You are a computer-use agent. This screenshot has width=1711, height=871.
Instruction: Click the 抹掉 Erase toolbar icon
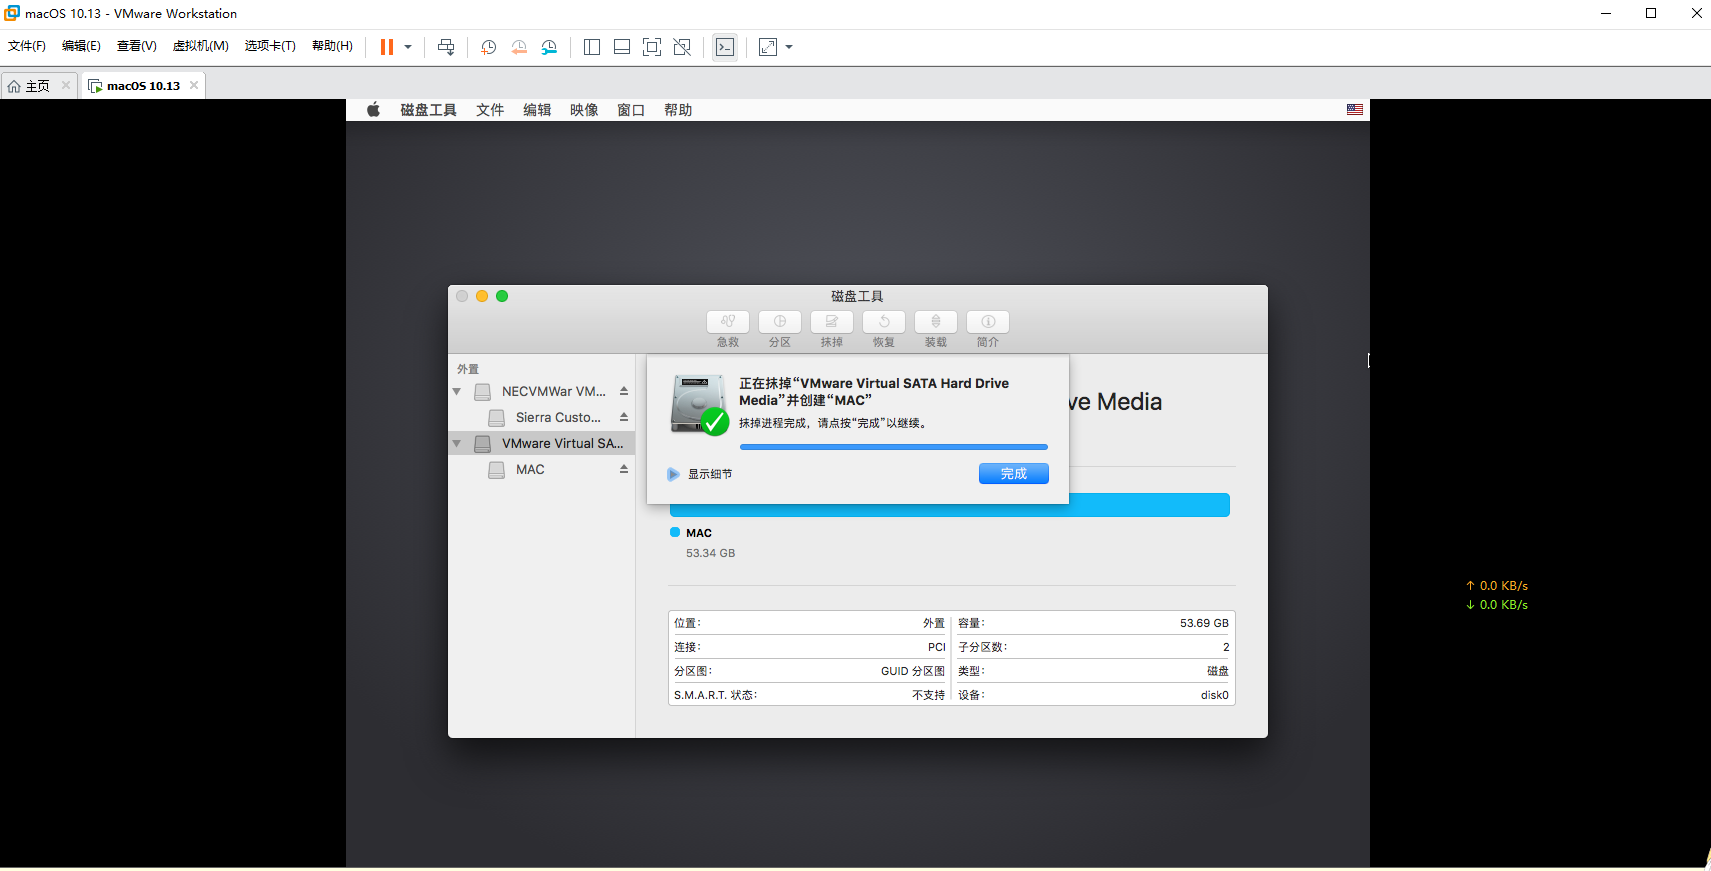pyautogui.click(x=832, y=322)
